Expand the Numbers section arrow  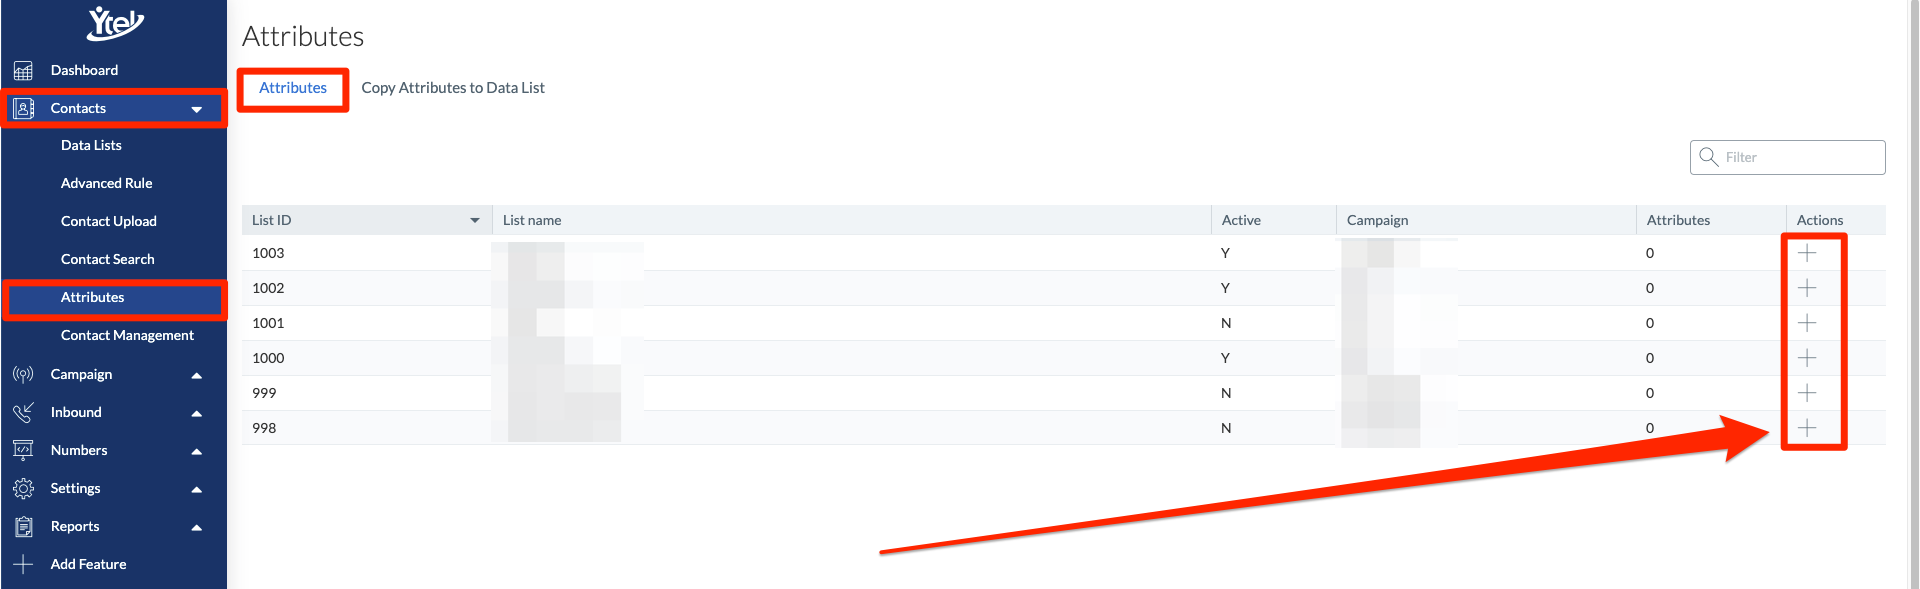tap(197, 451)
